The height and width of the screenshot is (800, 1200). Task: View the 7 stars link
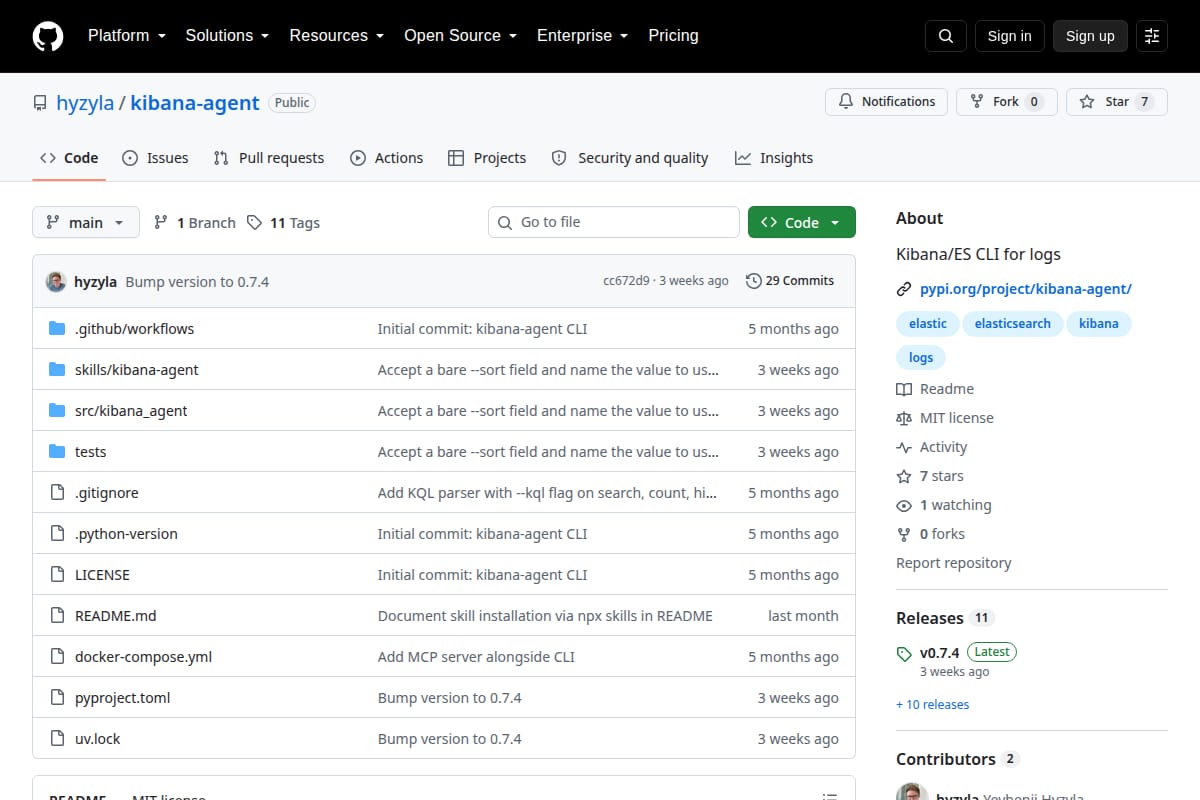tap(930, 476)
